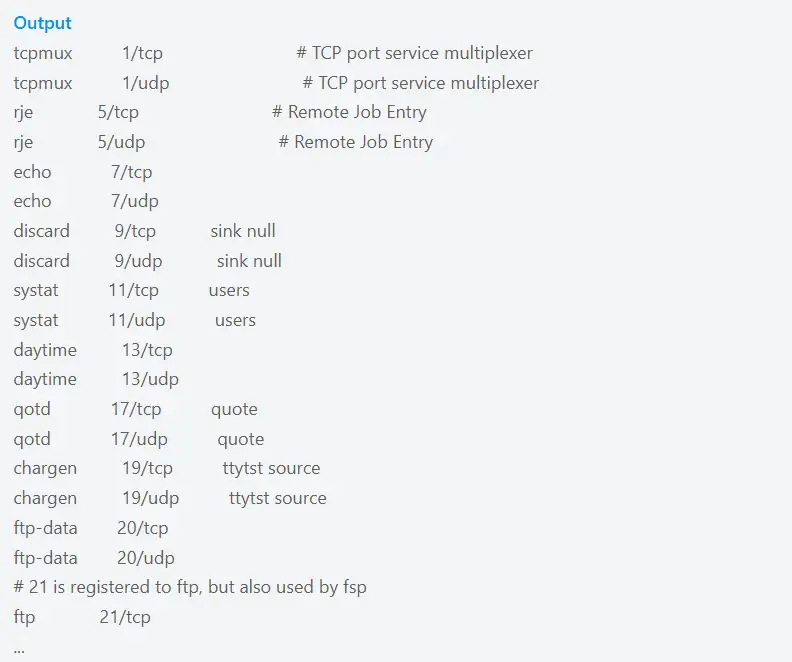Click the 5/tcp port for rje
Image resolution: width=792 pixels, height=662 pixels.
tap(118, 112)
